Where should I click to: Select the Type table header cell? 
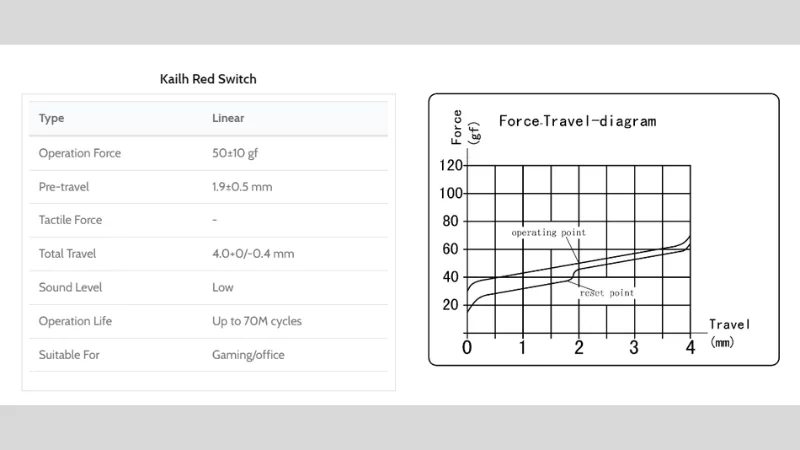(52, 118)
